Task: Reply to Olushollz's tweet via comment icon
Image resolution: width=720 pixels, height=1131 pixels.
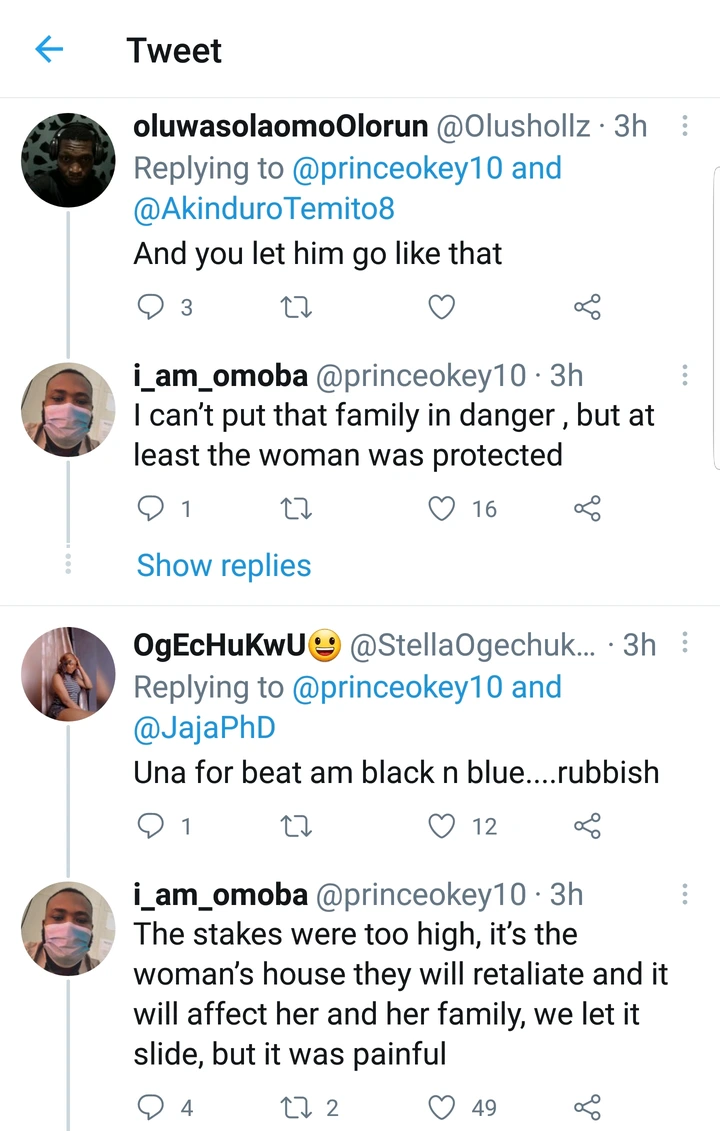Action: 149,308
